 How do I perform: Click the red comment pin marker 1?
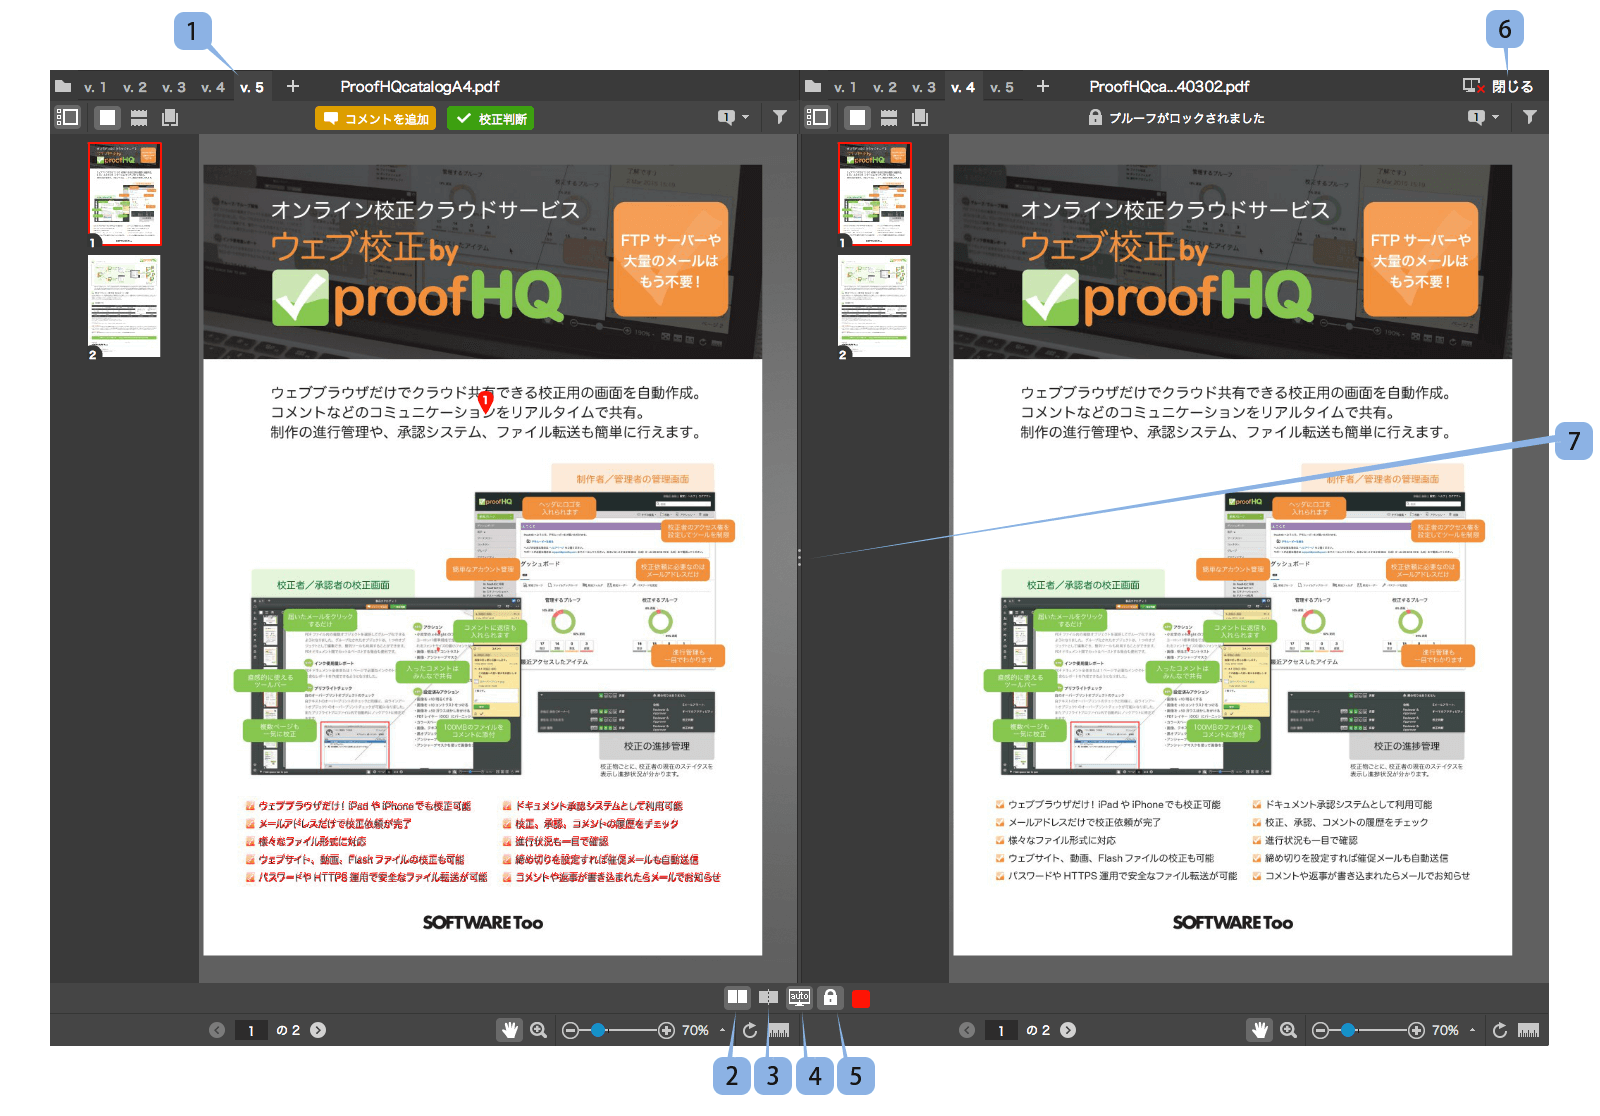coord(486,400)
